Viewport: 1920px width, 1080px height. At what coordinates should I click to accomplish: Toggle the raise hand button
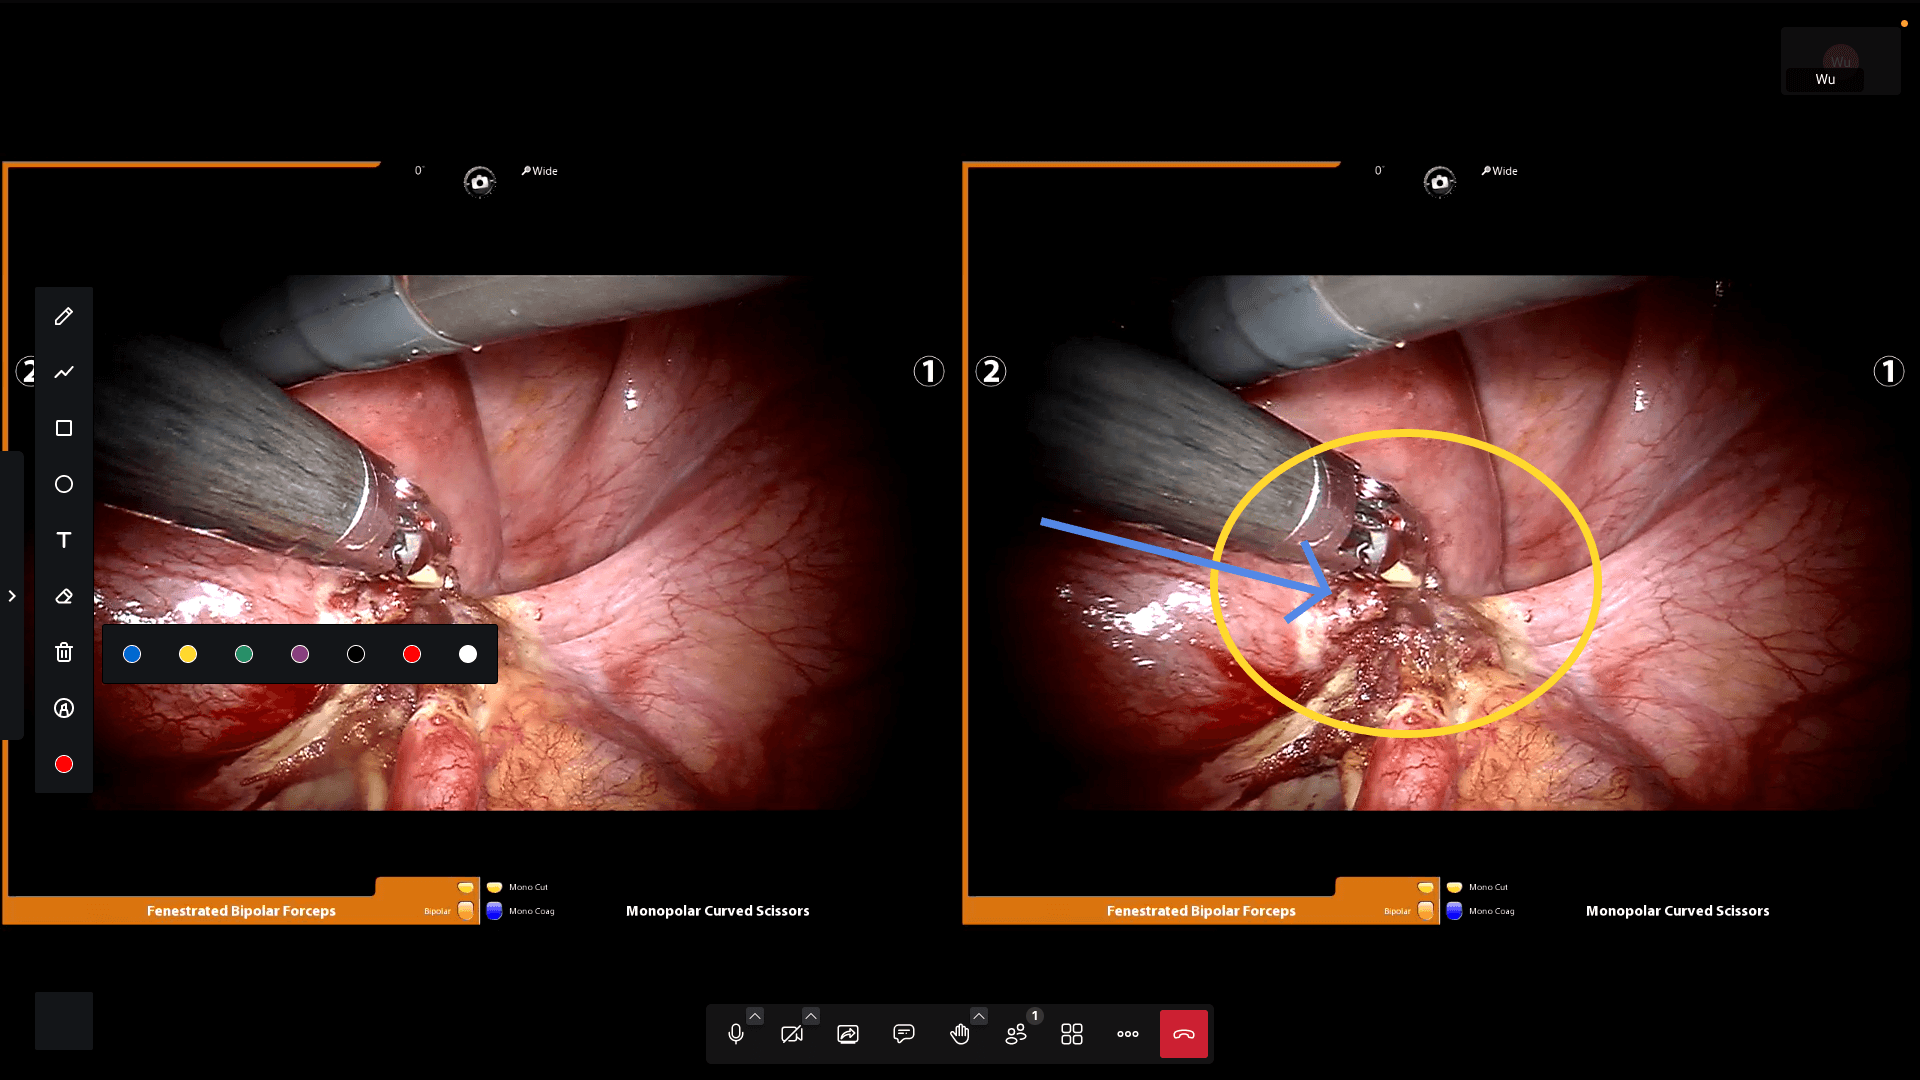pos(960,1034)
